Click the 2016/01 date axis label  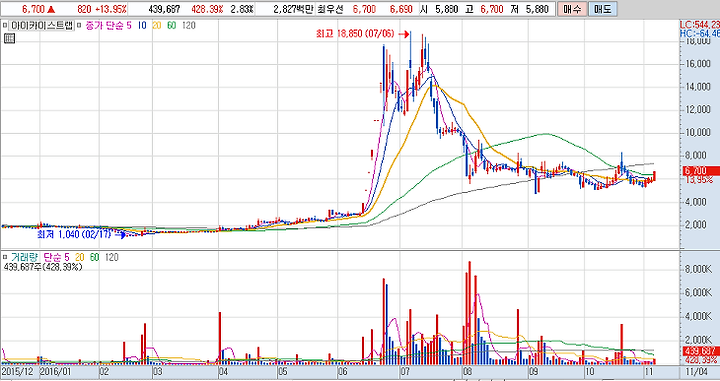coord(55,371)
